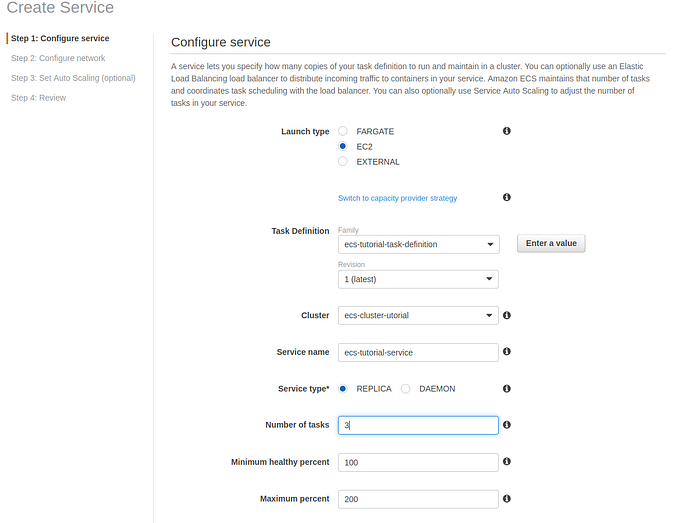700x523 pixels.
Task: Click the Service name label
Action: click(x=303, y=352)
